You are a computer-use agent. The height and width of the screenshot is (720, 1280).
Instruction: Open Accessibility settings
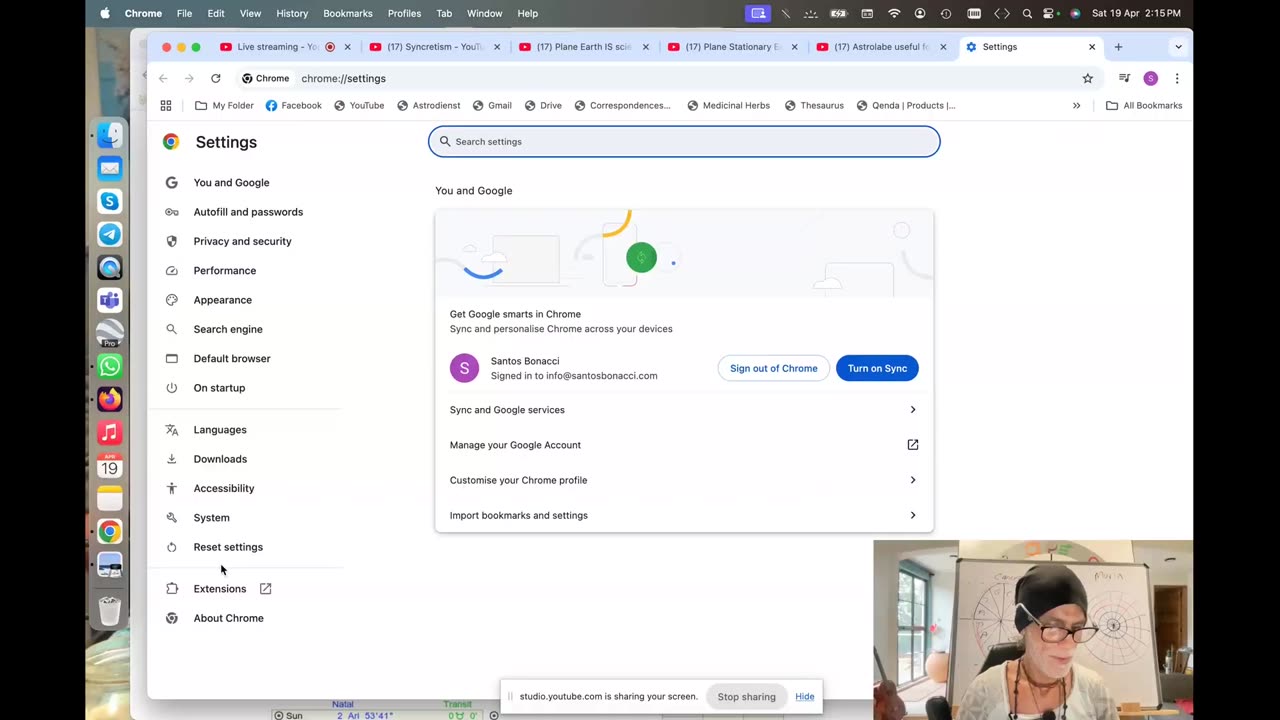[224, 488]
